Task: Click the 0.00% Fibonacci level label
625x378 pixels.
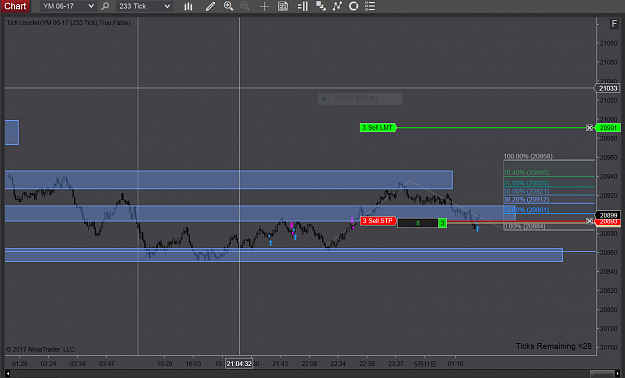Action: pos(524,226)
